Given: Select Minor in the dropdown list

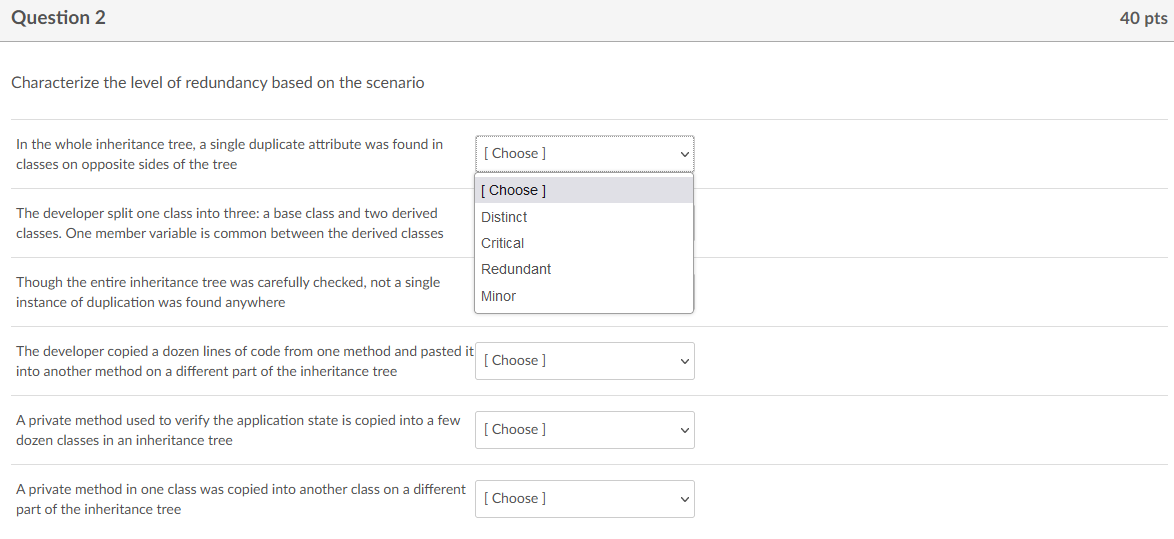Looking at the screenshot, I should [x=499, y=296].
